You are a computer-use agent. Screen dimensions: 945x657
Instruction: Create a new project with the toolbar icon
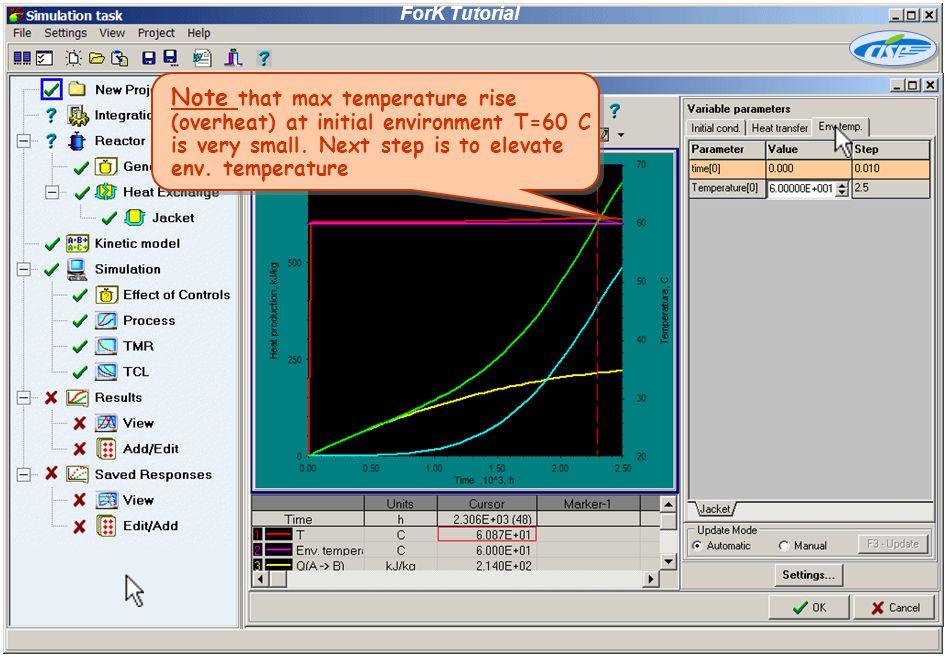tap(74, 58)
